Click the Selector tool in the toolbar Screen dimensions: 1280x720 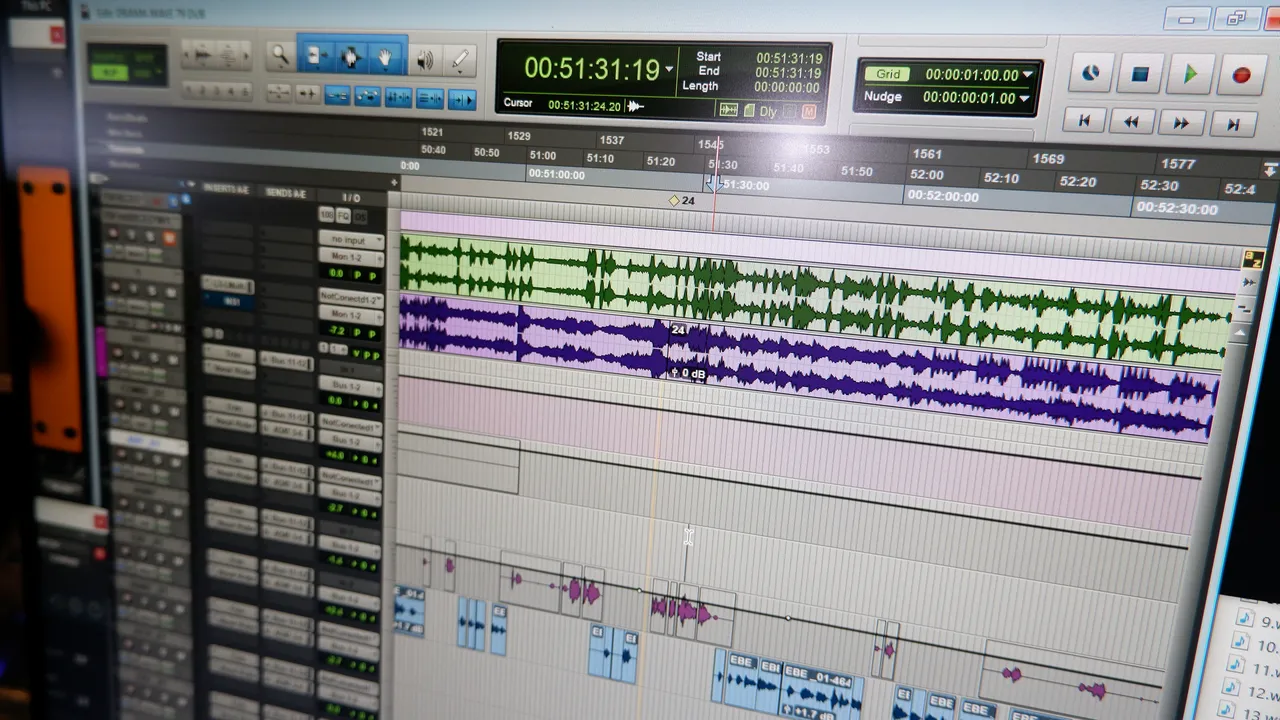[x=350, y=57]
